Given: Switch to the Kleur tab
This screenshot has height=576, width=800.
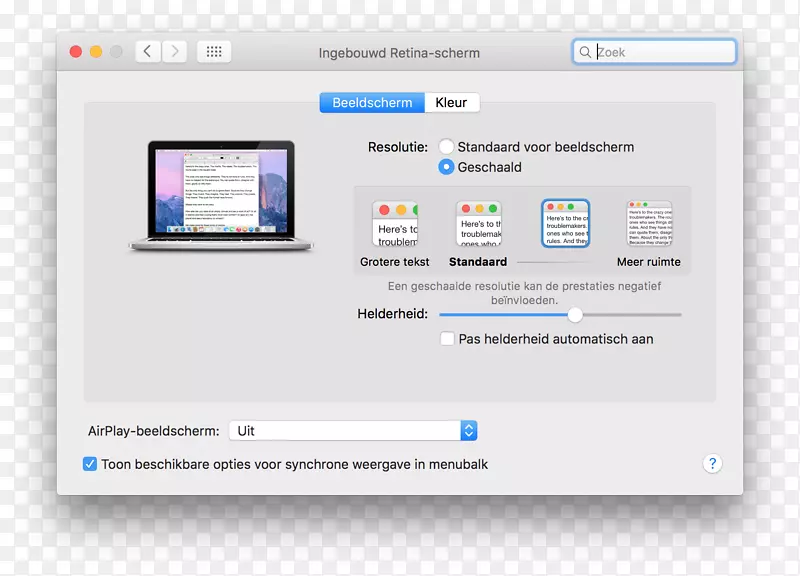Looking at the screenshot, I should [x=451, y=102].
